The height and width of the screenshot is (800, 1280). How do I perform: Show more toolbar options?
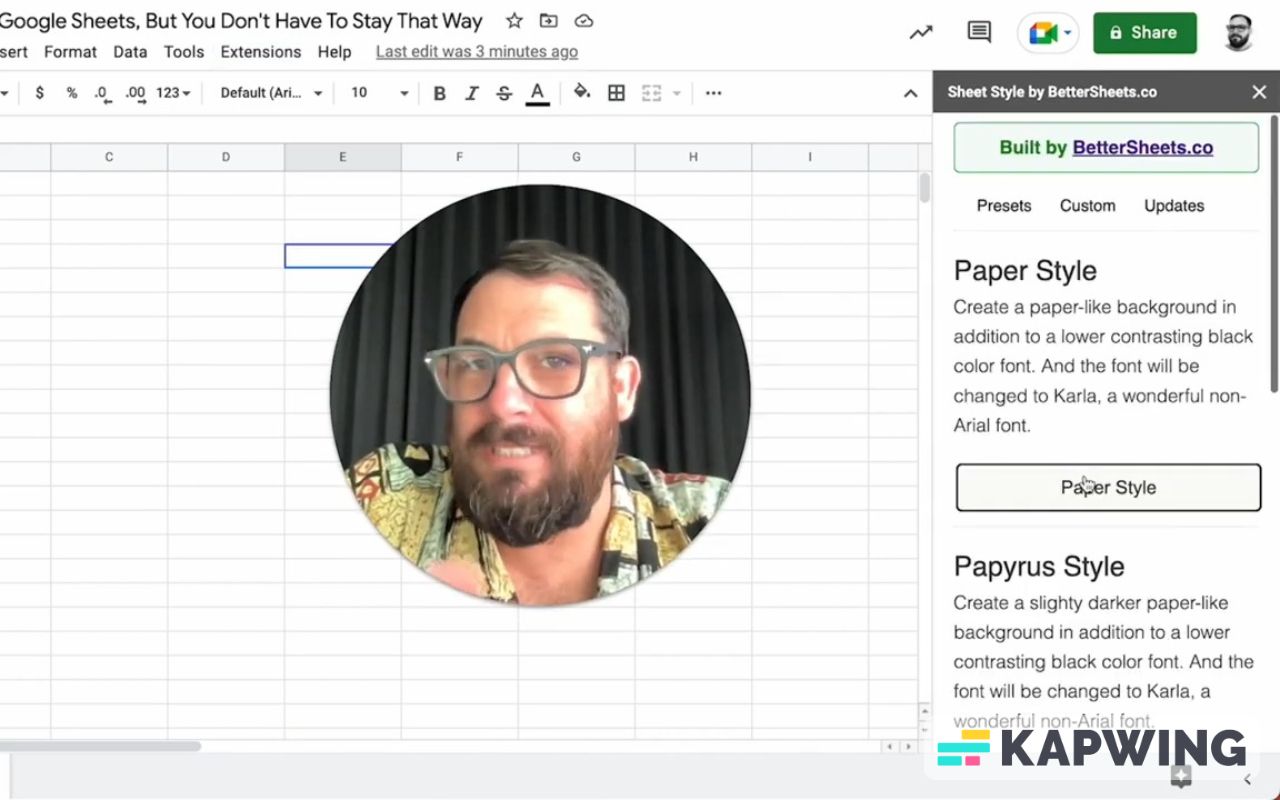click(x=713, y=93)
